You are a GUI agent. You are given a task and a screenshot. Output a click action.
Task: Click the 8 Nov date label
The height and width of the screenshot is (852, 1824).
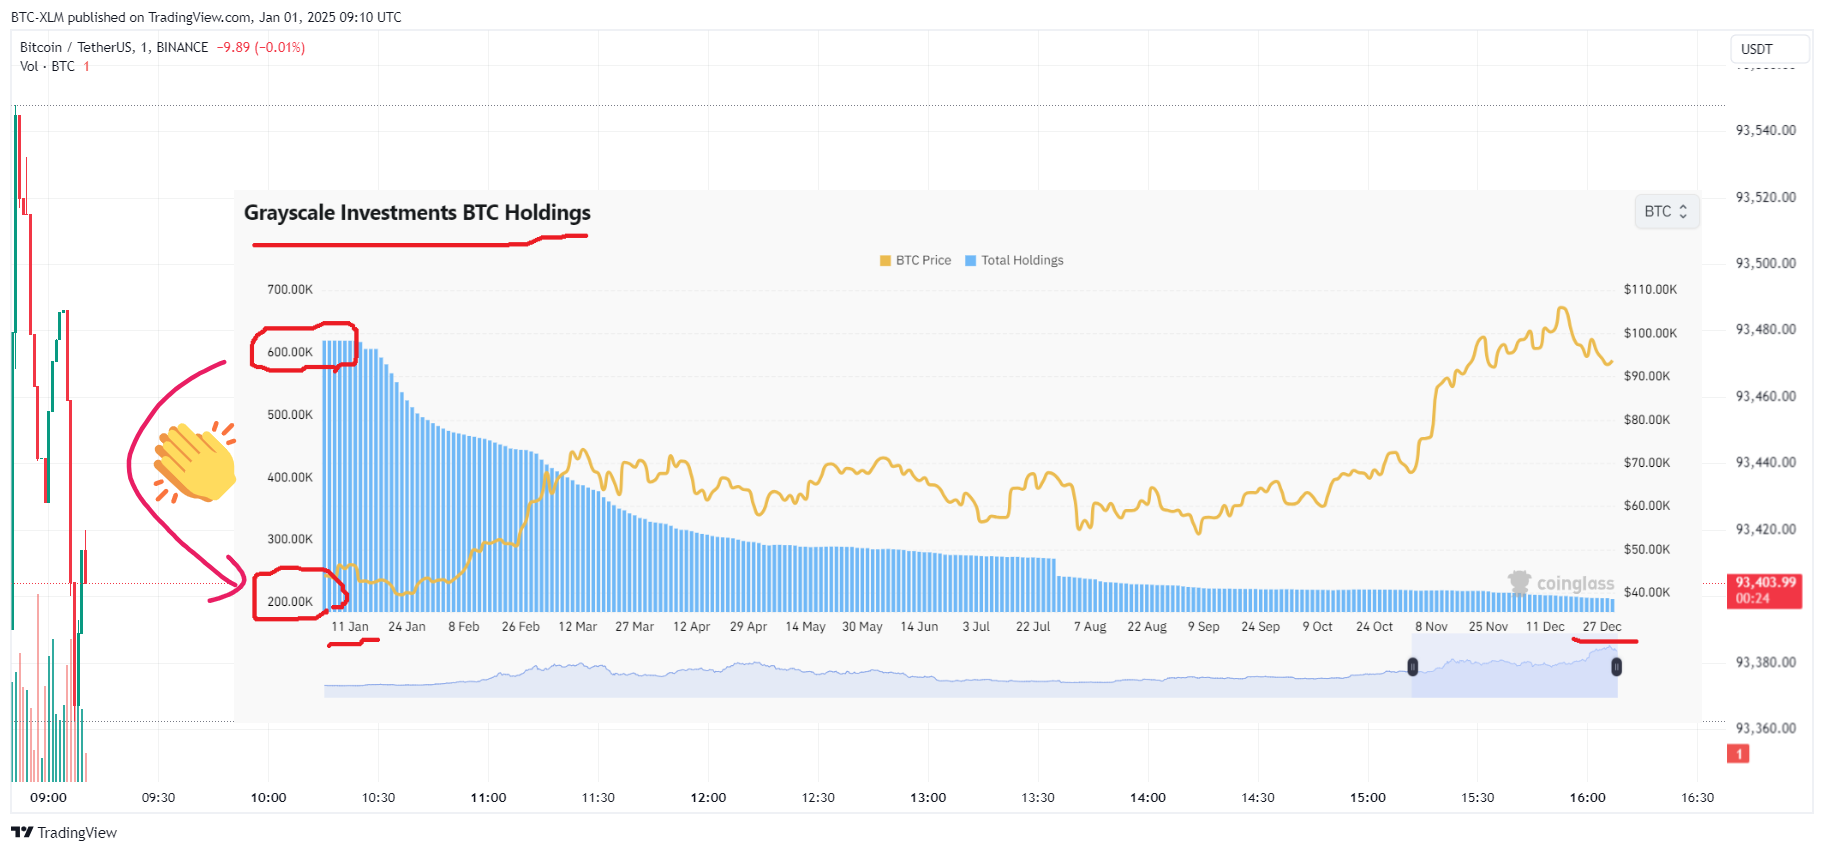[1431, 627]
